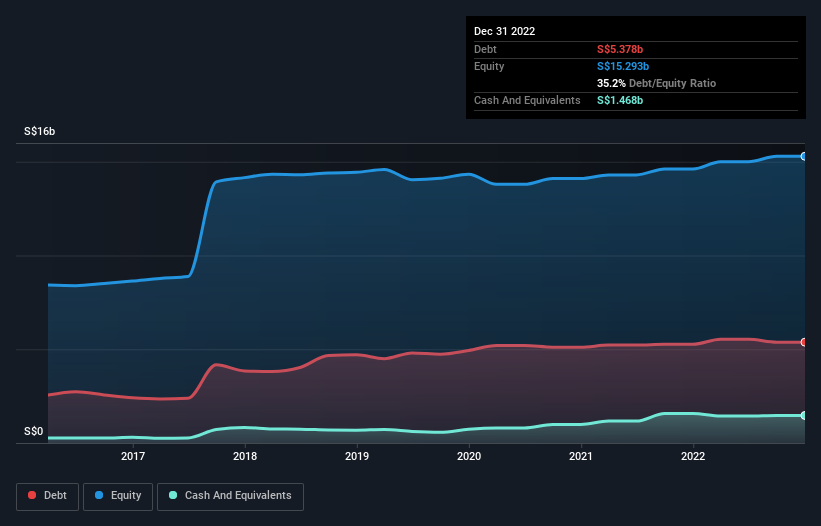Image resolution: width=821 pixels, height=526 pixels.
Task: Click the S$1.468b cash value
Action: pyautogui.click(x=620, y=100)
